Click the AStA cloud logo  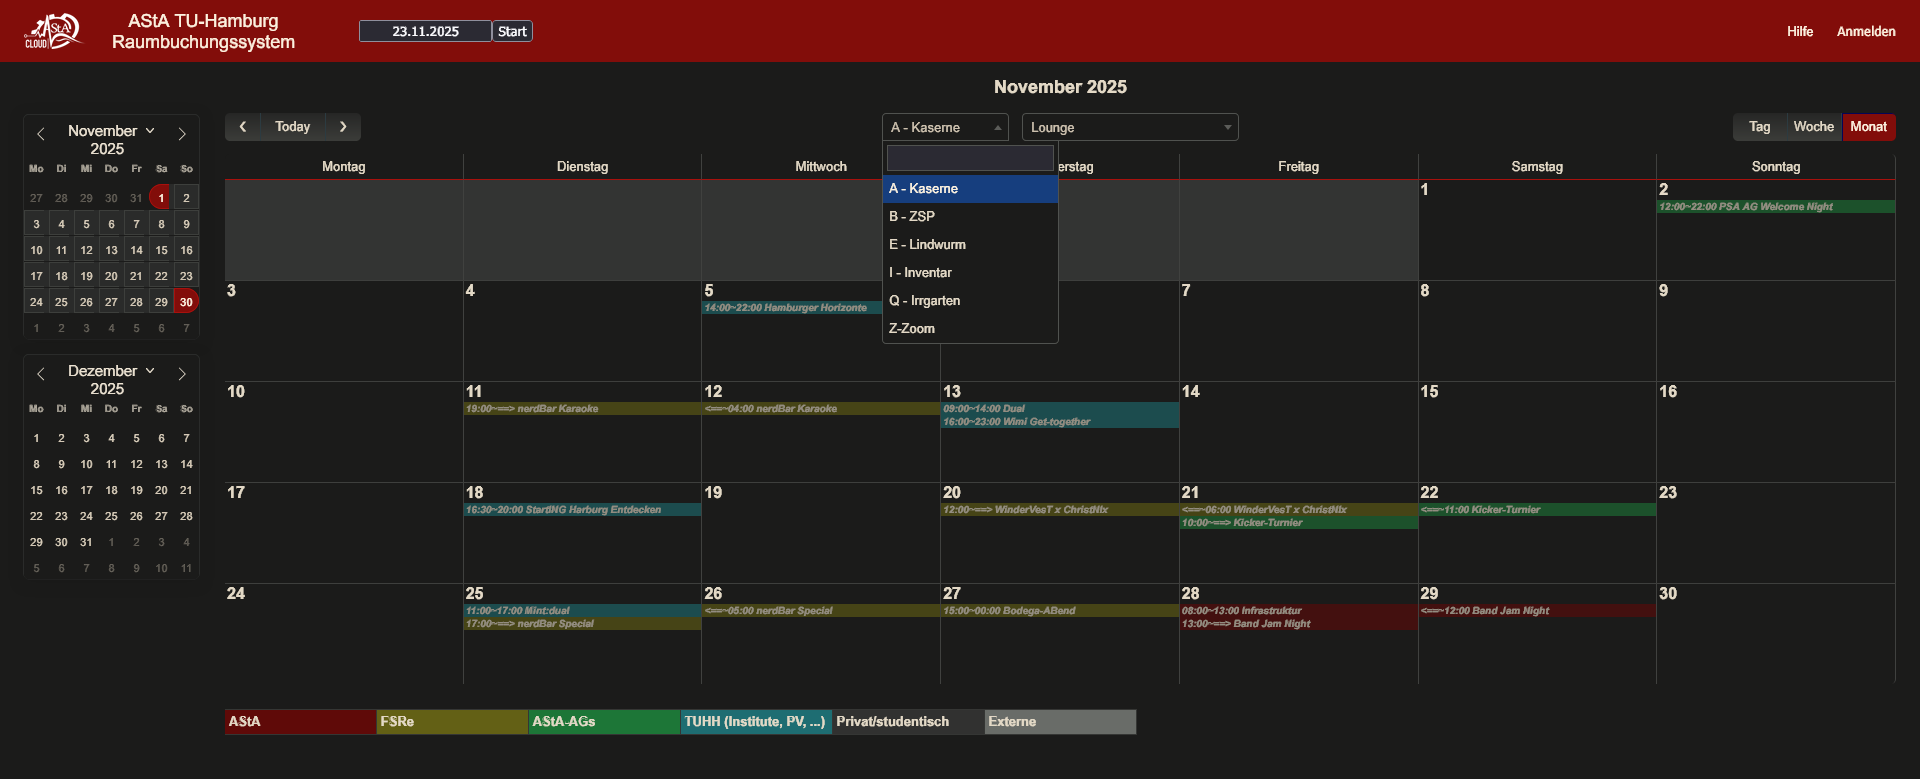tap(52, 31)
